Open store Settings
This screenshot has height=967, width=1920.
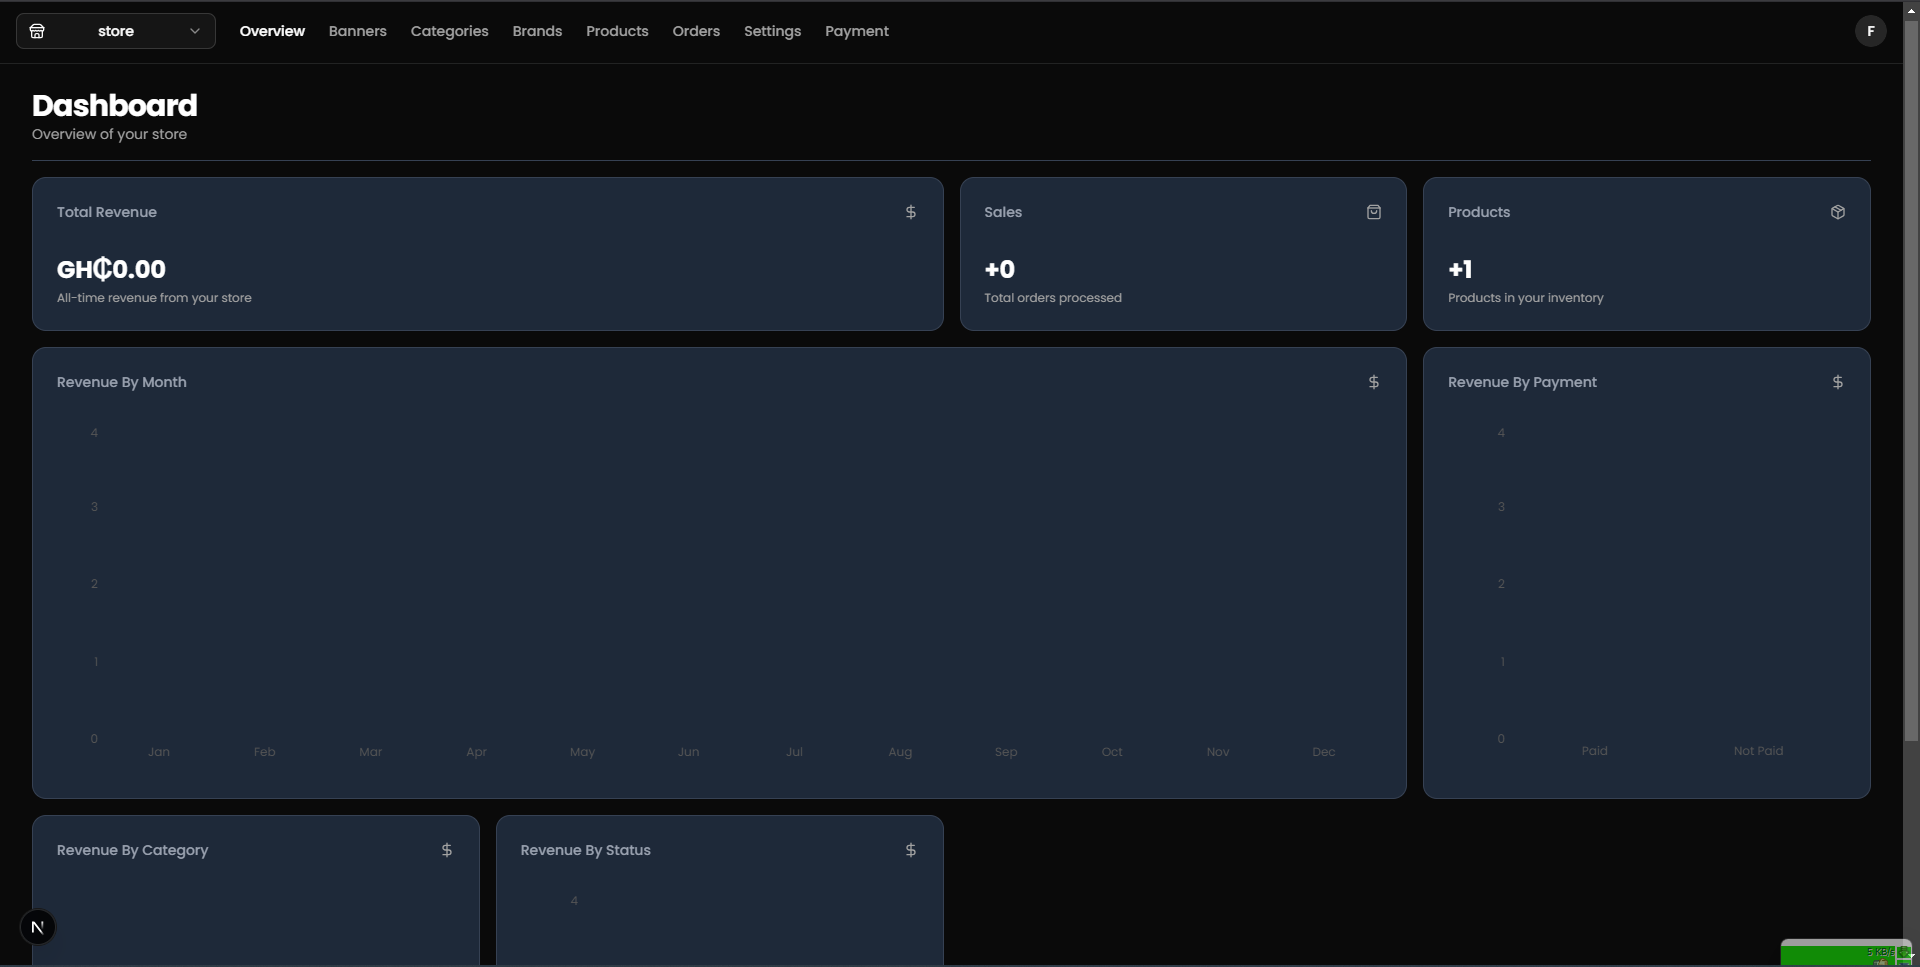click(x=772, y=31)
